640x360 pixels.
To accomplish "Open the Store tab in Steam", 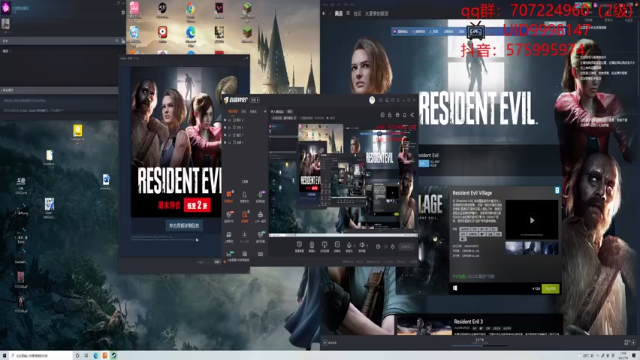I will (x=339, y=13).
